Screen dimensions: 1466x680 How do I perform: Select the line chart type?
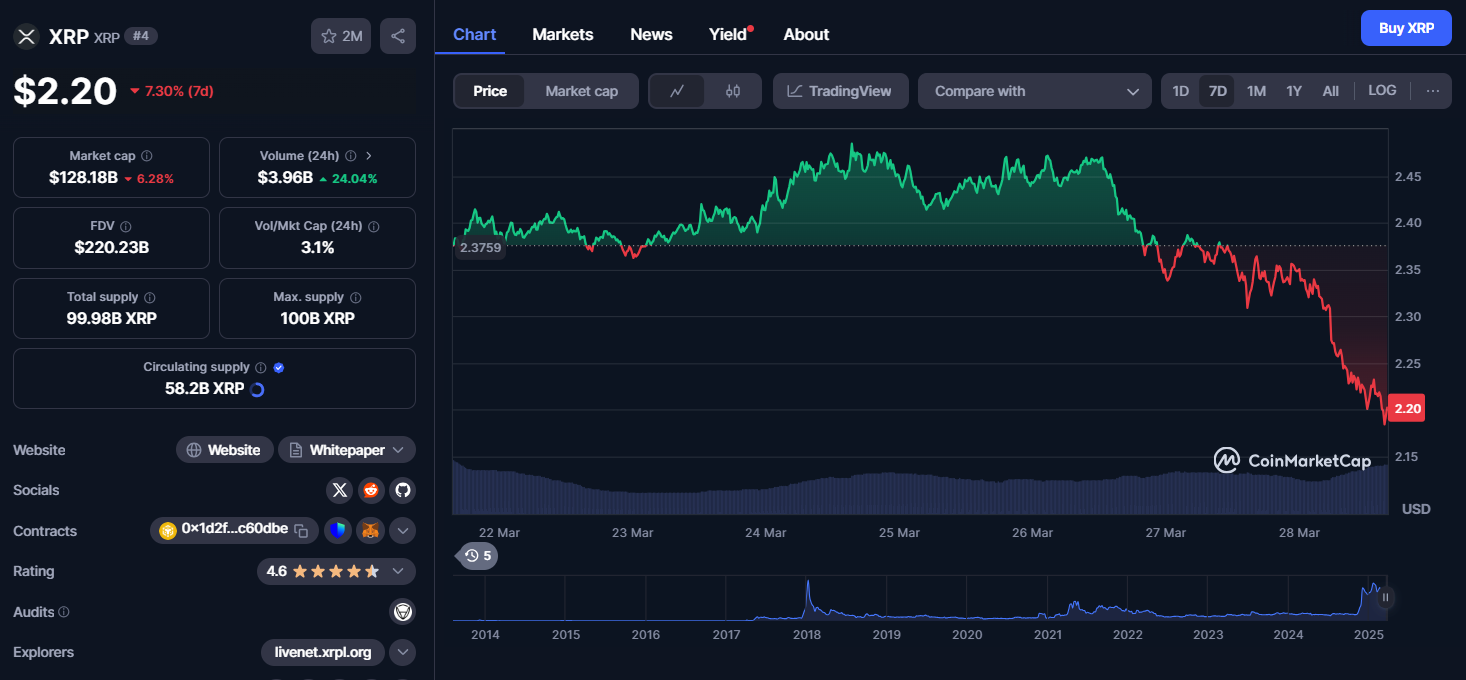point(677,91)
